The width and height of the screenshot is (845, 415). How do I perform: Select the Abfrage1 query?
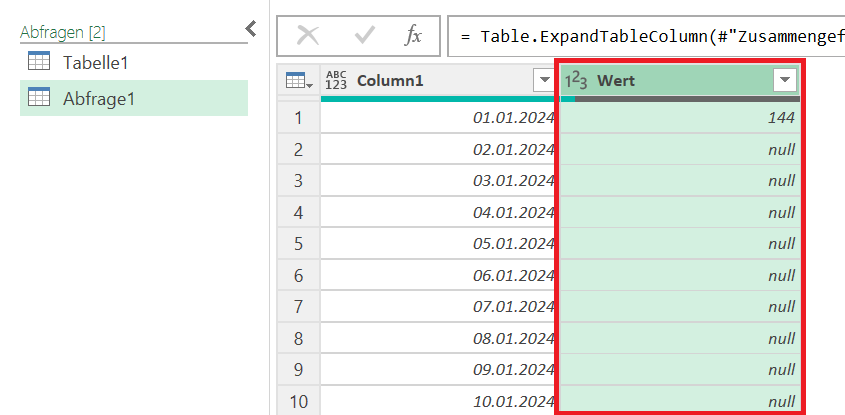click(98, 98)
